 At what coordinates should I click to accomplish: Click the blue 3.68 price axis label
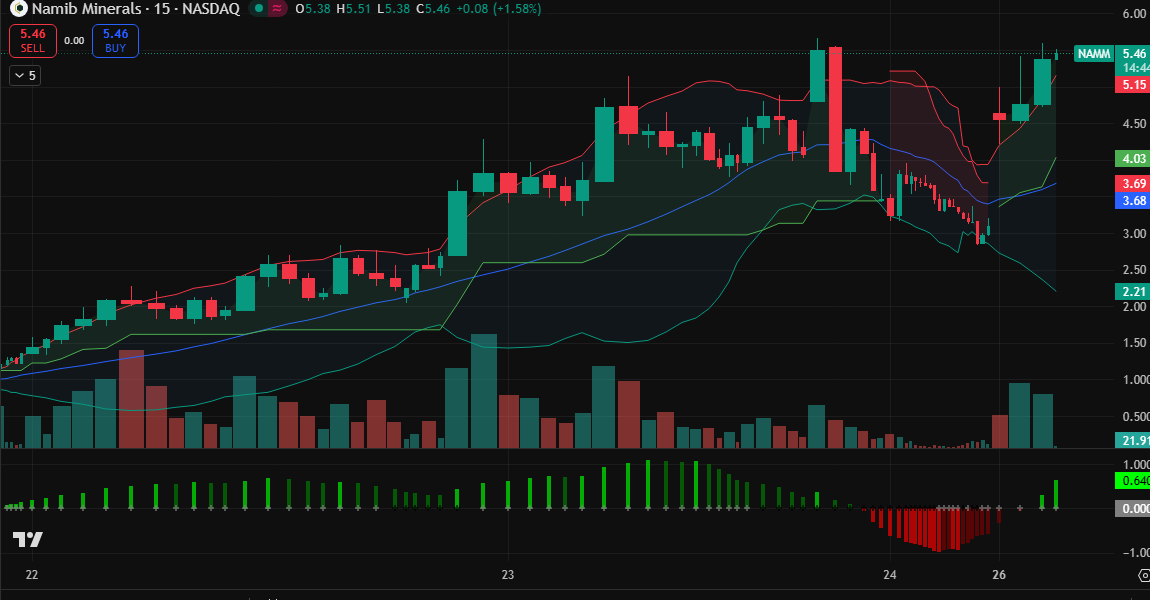click(x=1133, y=200)
